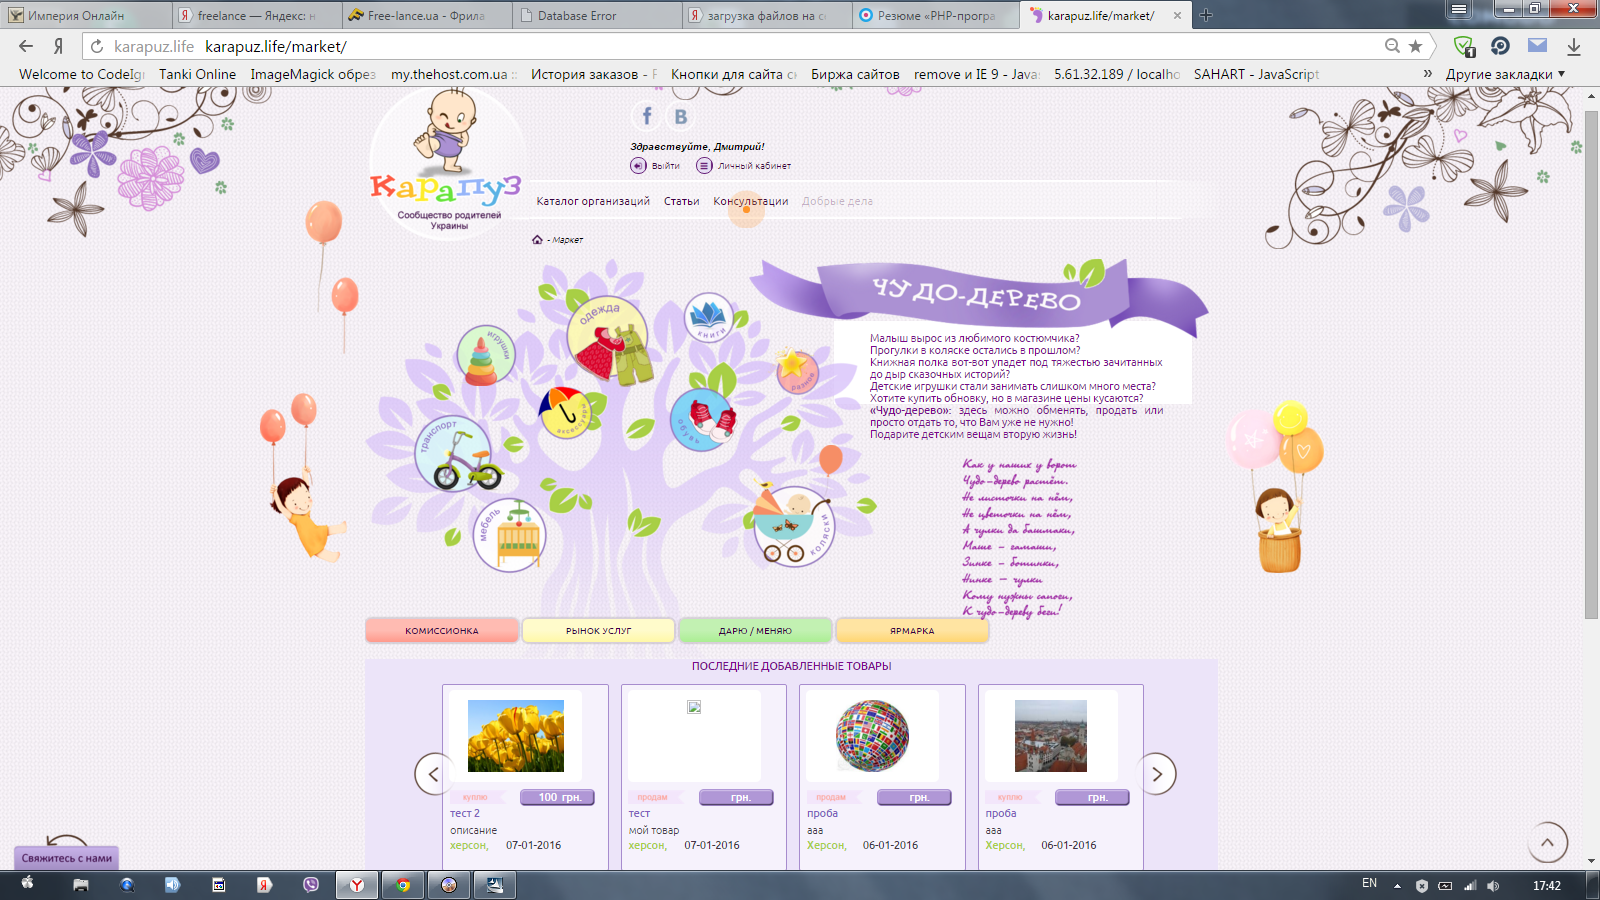
Task: Open the broken image product thumbnail
Action: pyautogui.click(x=694, y=707)
